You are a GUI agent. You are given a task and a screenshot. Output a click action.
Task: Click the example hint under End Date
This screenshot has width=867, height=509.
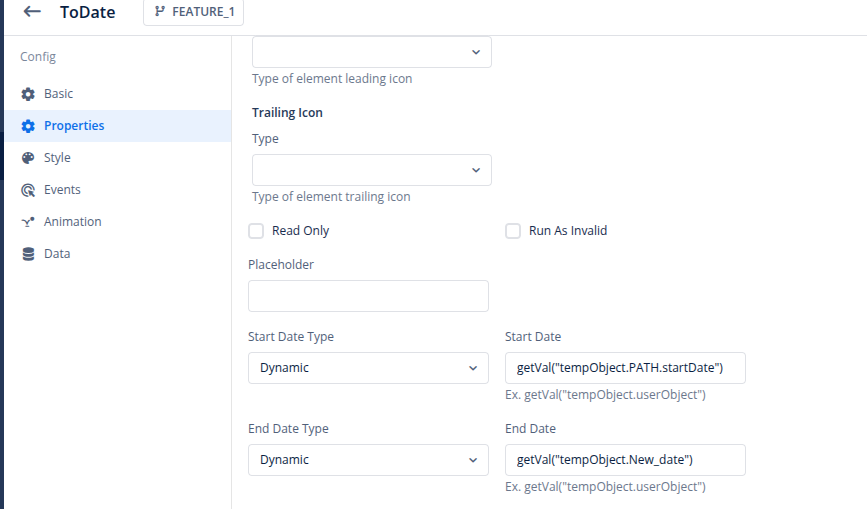[x=605, y=487]
